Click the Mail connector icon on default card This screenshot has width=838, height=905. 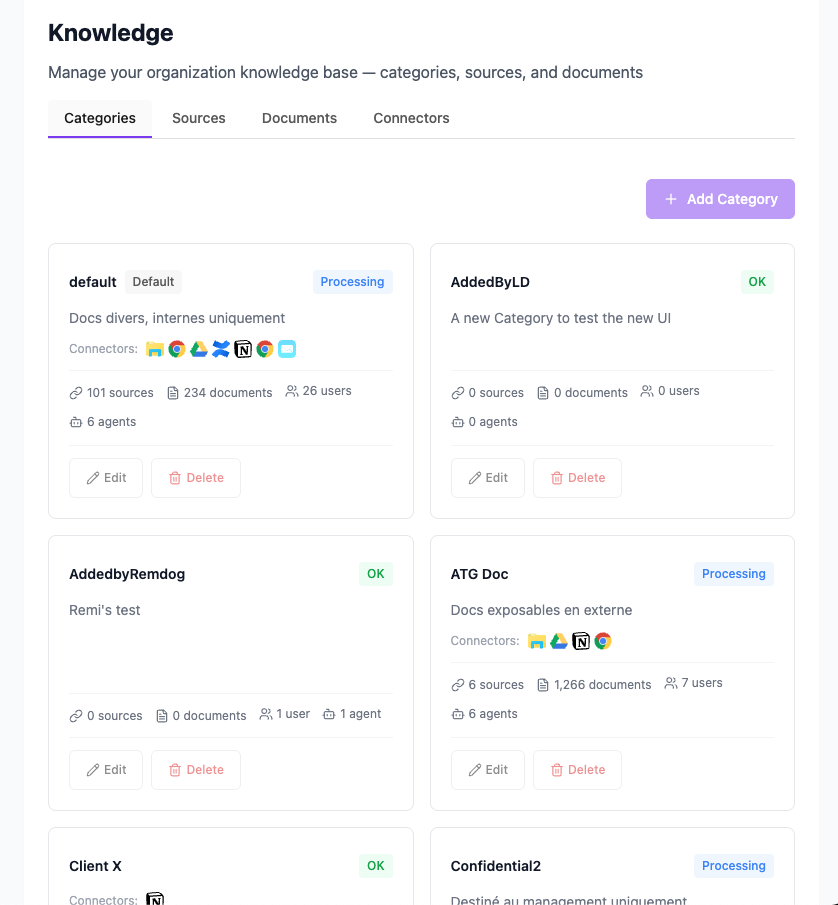point(287,348)
